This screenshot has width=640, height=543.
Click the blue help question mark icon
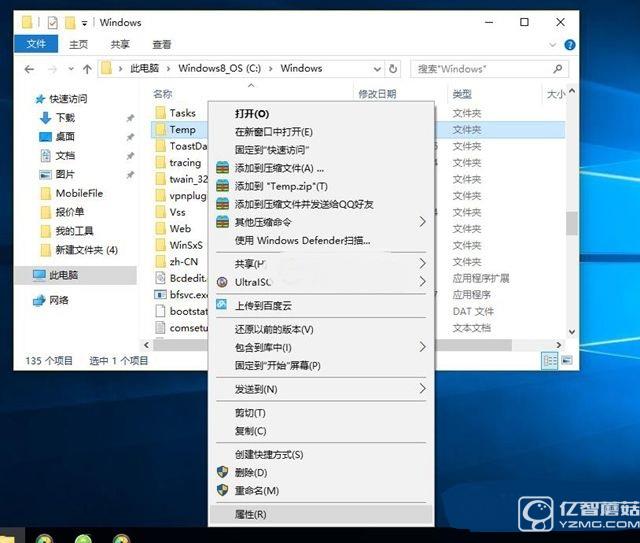[569, 44]
